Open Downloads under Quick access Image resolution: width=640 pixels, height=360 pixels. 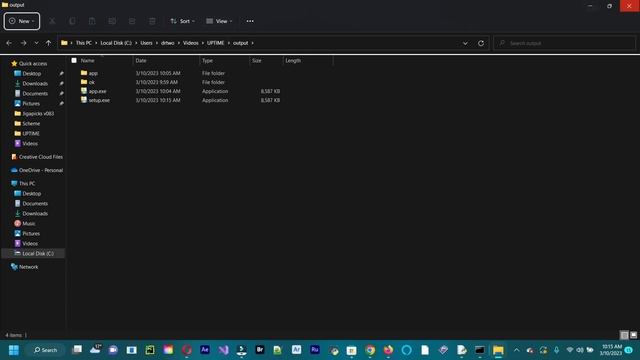[x=35, y=84]
